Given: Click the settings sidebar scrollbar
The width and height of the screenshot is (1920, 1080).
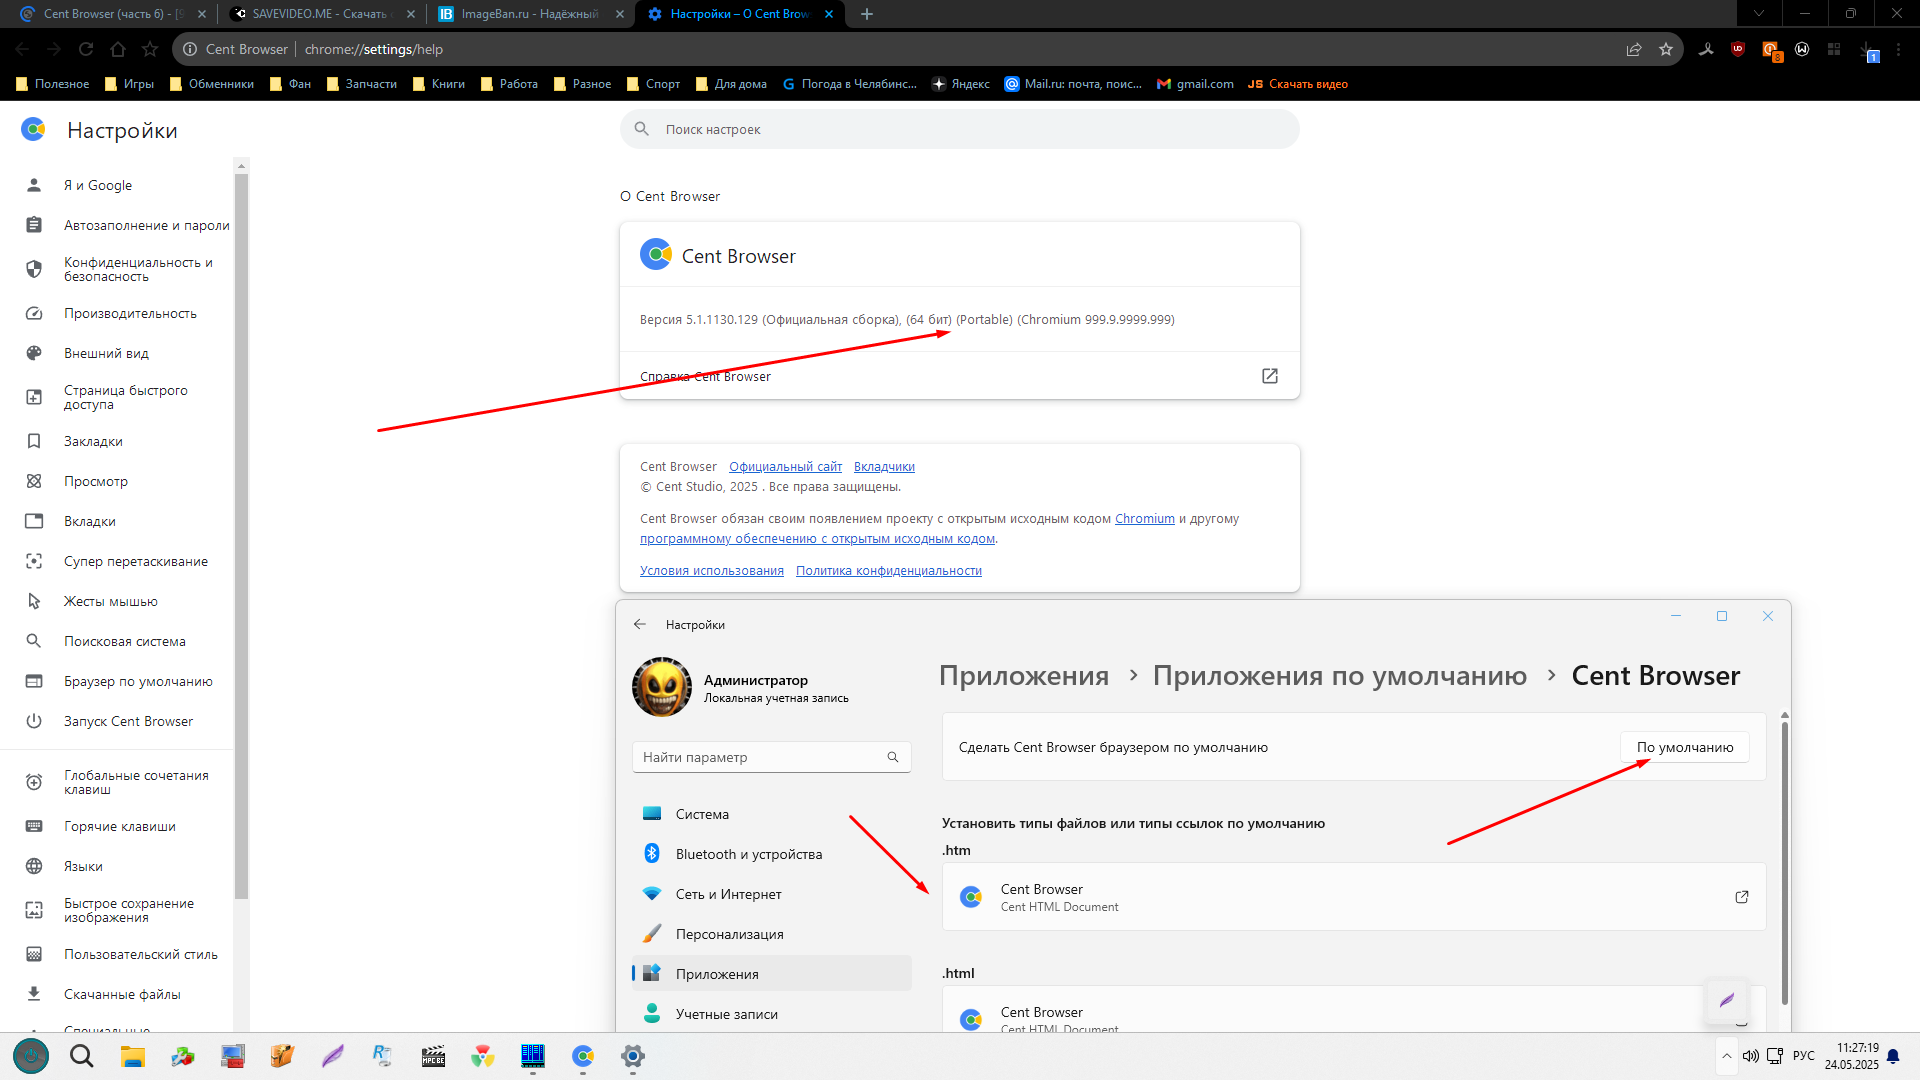Looking at the screenshot, I should tap(241, 535).
